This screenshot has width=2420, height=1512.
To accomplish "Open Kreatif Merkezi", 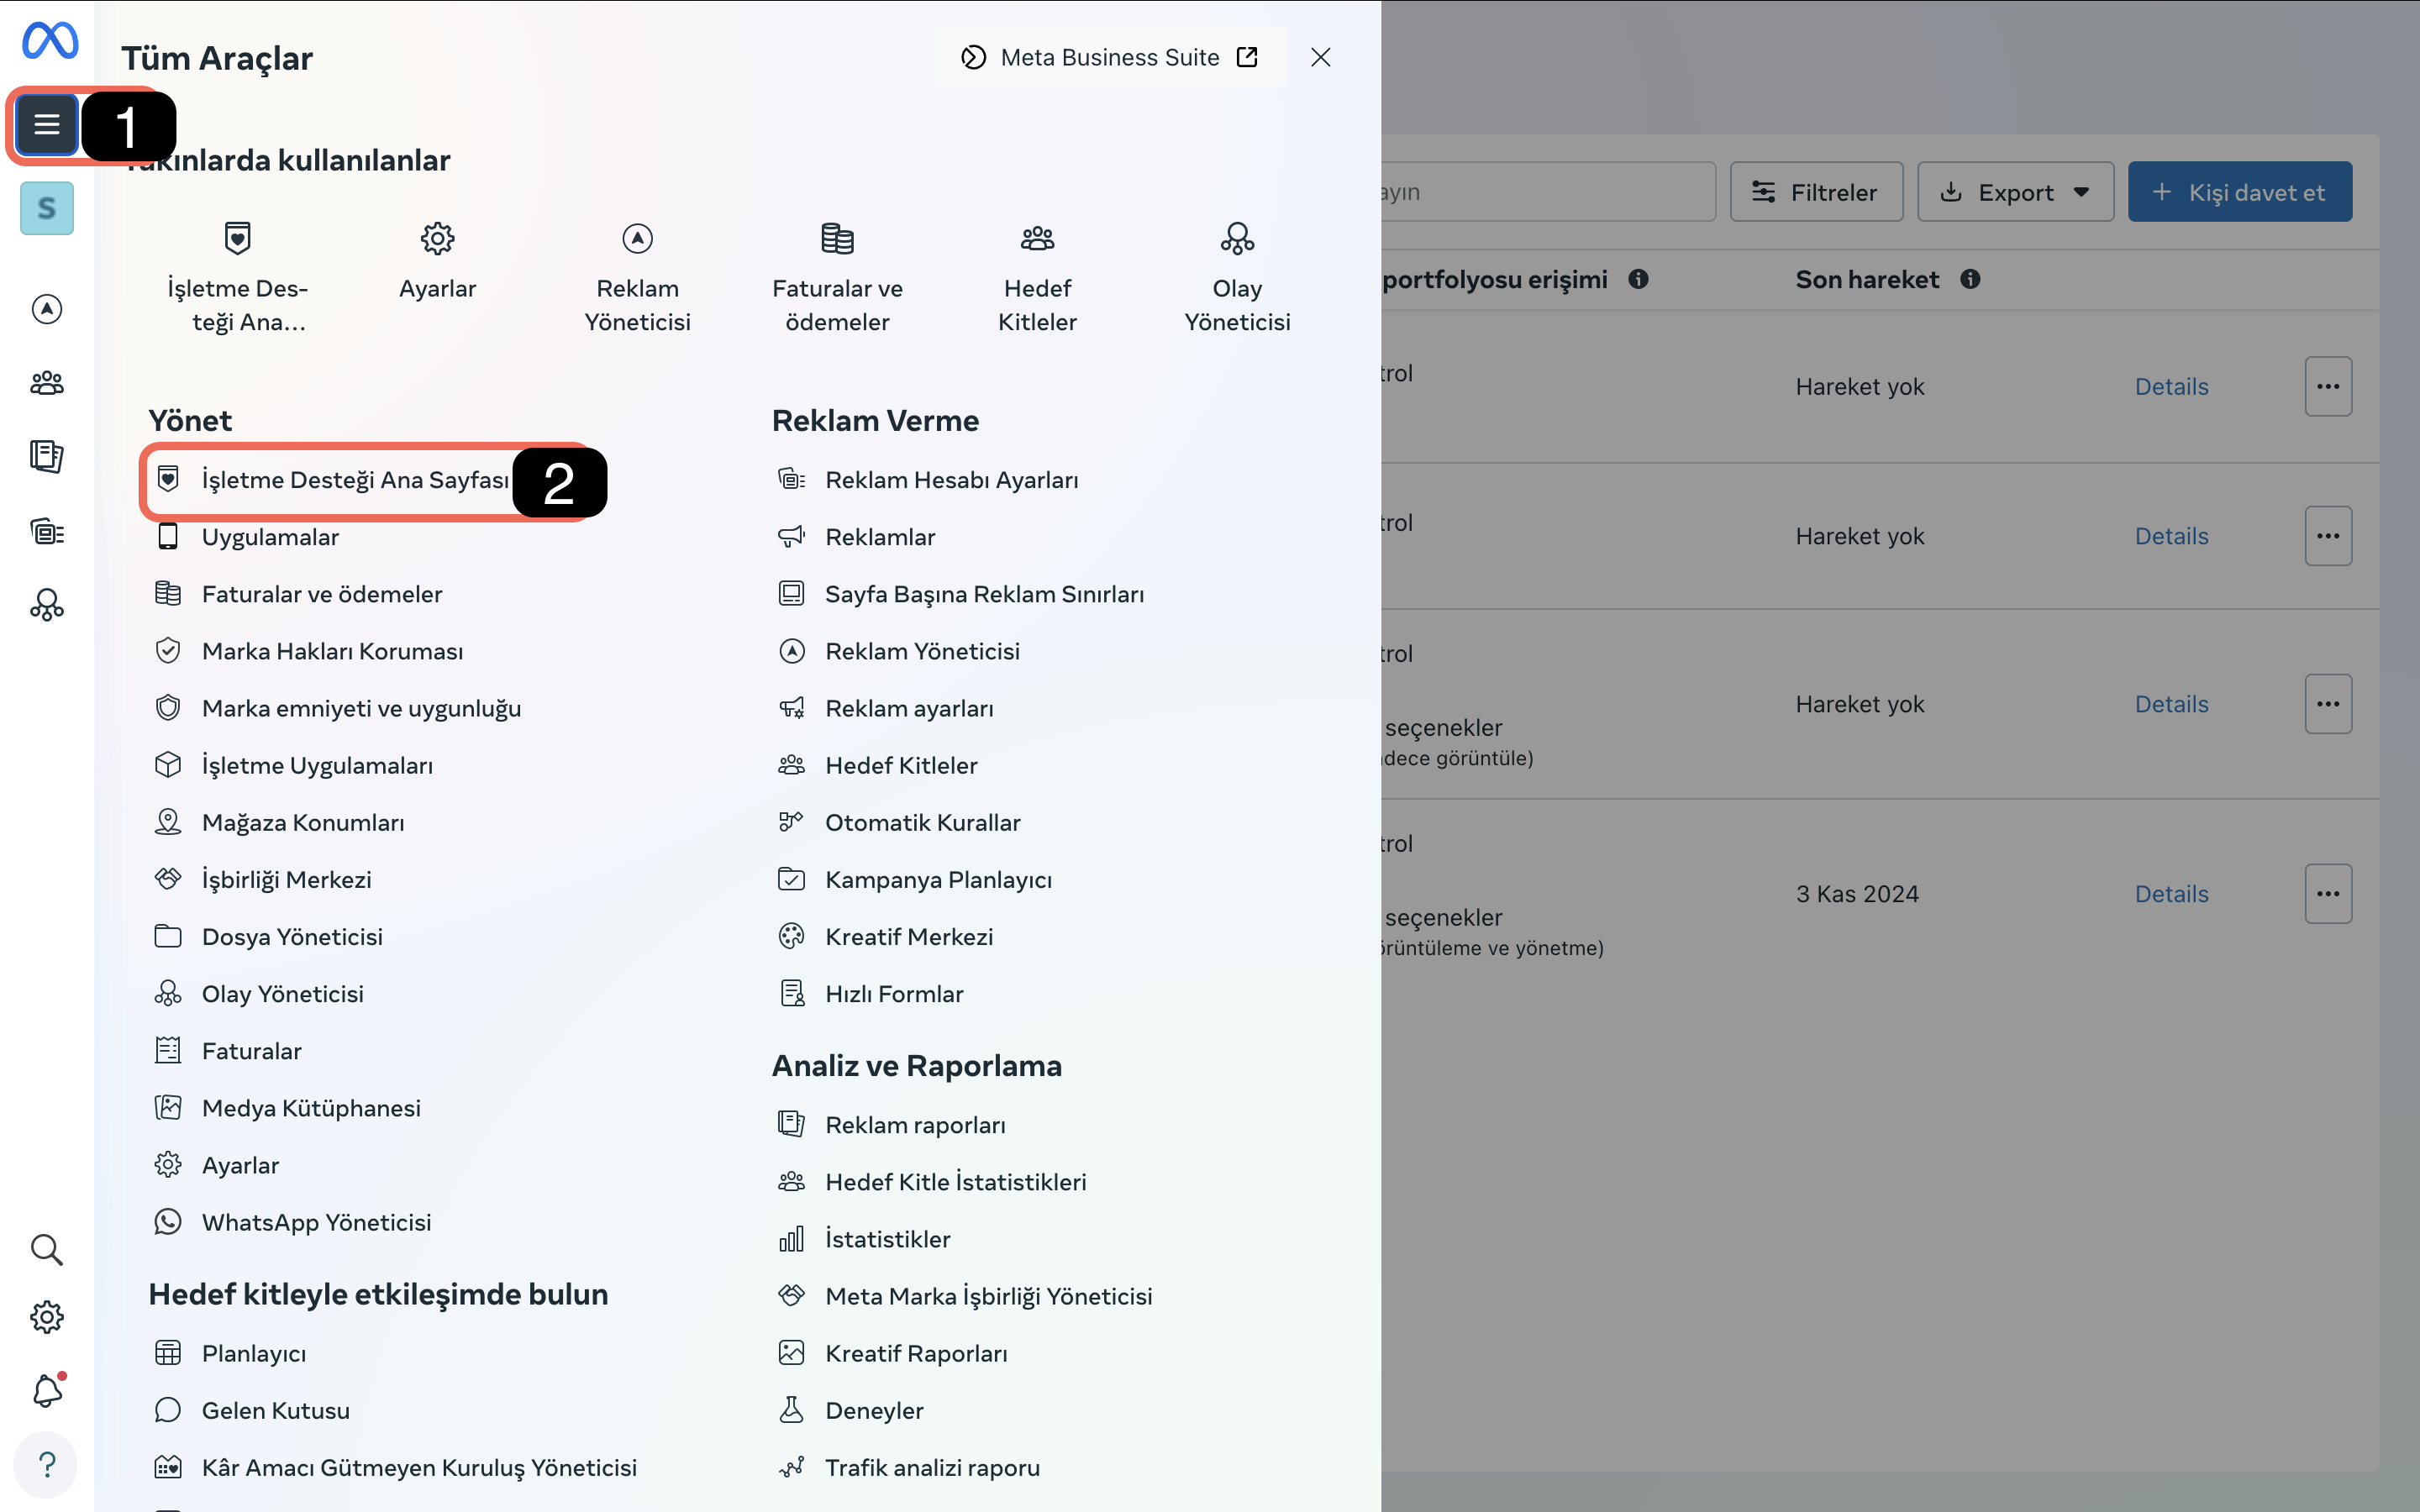I will coord(887,937).
